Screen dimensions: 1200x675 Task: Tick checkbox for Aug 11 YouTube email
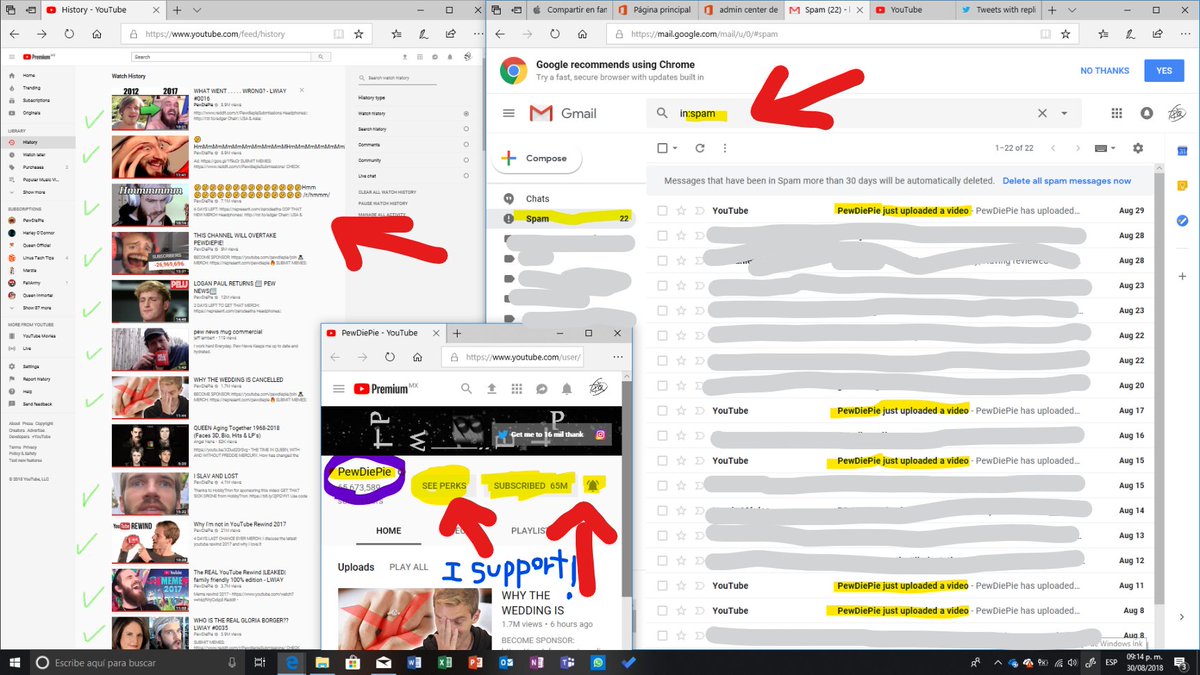pyautogui.click(x=662, y=586)
